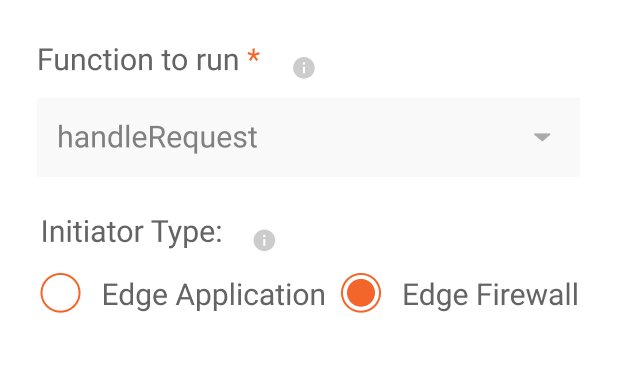
Task: Click the handleRequest text in the combo box
Action: [x=158, y=138]
